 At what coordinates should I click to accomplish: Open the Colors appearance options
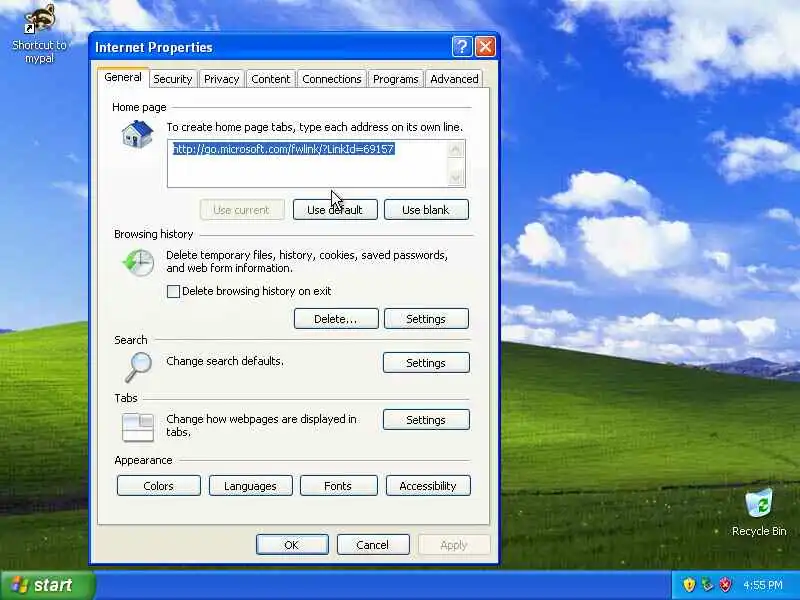click(159, 486)
